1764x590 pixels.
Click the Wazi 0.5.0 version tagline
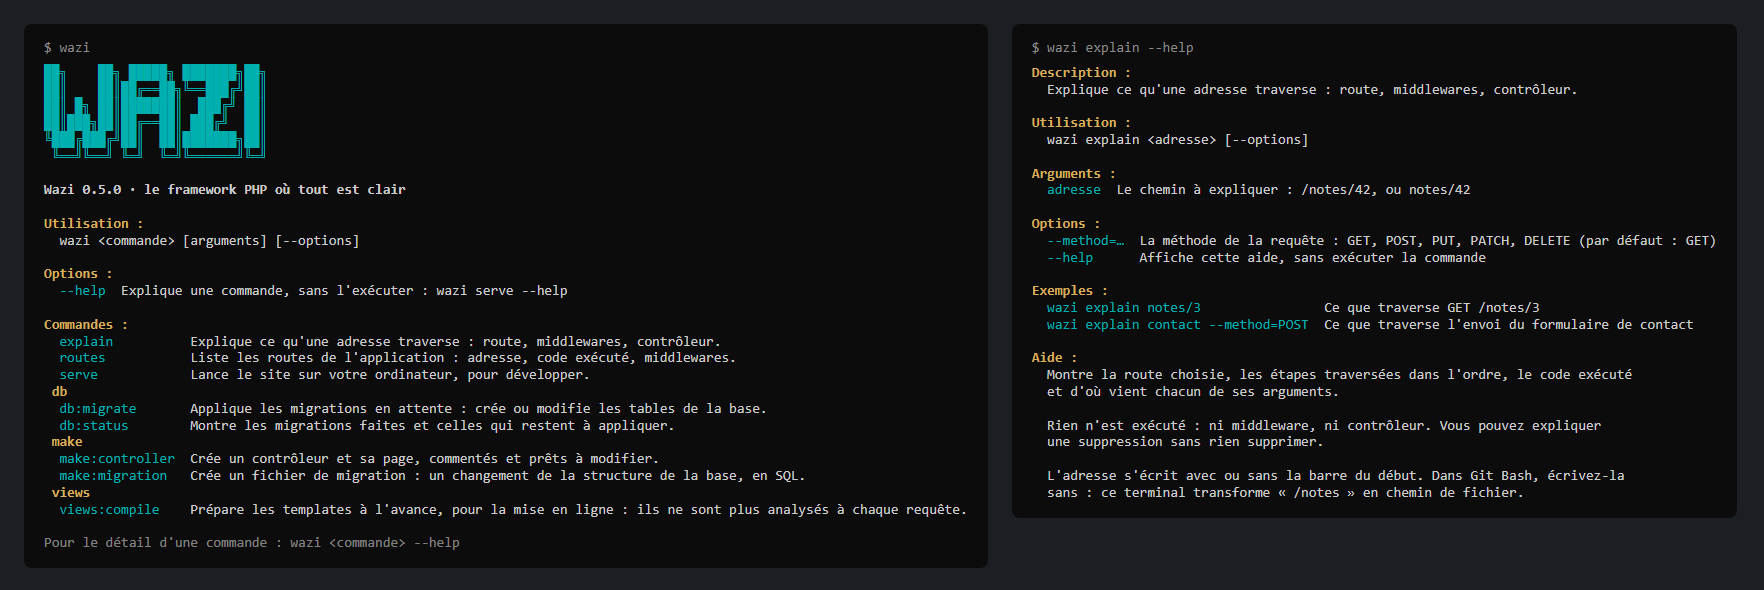pyautogui.click(x=225, y=190)
